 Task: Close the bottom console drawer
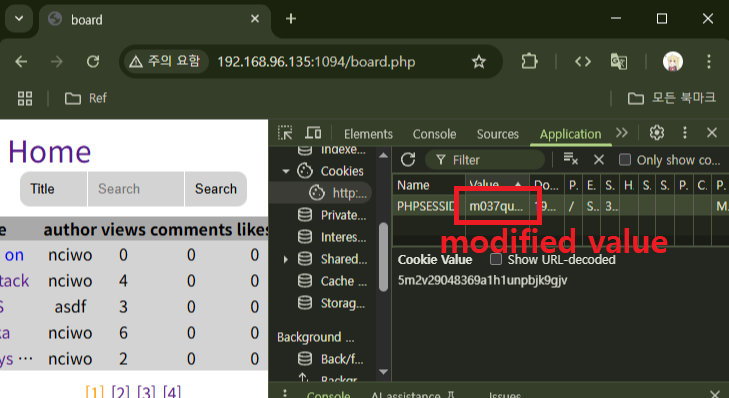715,394
